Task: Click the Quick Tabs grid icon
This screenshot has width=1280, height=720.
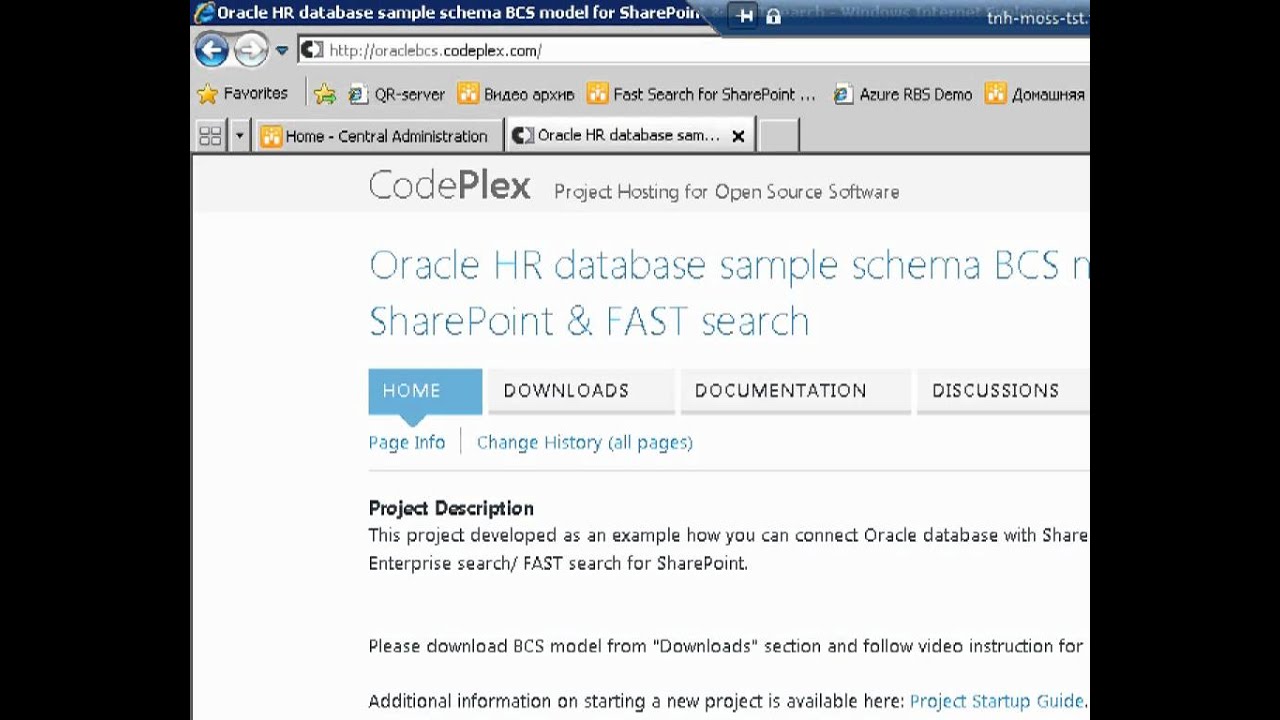Action: tap(210, 136)
